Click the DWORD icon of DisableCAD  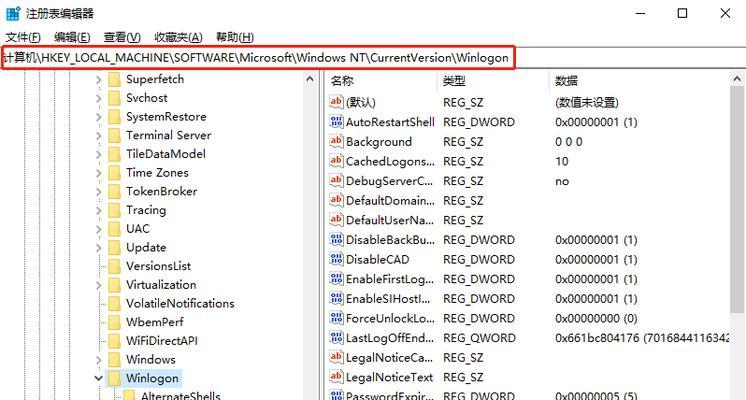[336, 259]
